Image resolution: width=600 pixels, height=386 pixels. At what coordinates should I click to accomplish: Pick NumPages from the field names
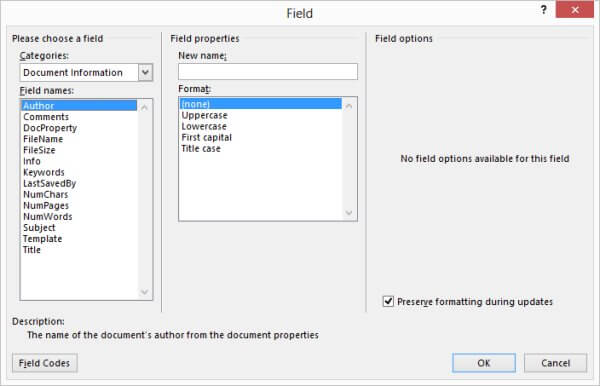(x=46, y=205)
